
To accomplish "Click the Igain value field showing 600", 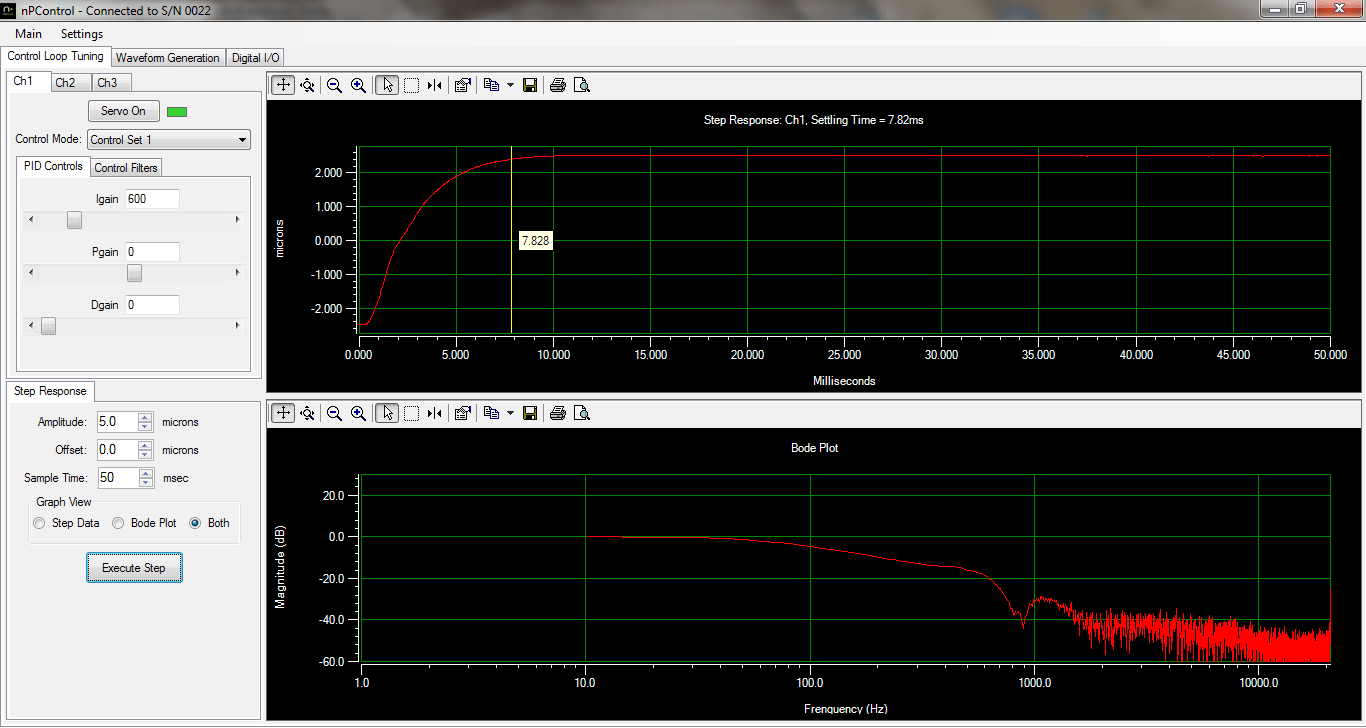I will (x=152, y=199).
